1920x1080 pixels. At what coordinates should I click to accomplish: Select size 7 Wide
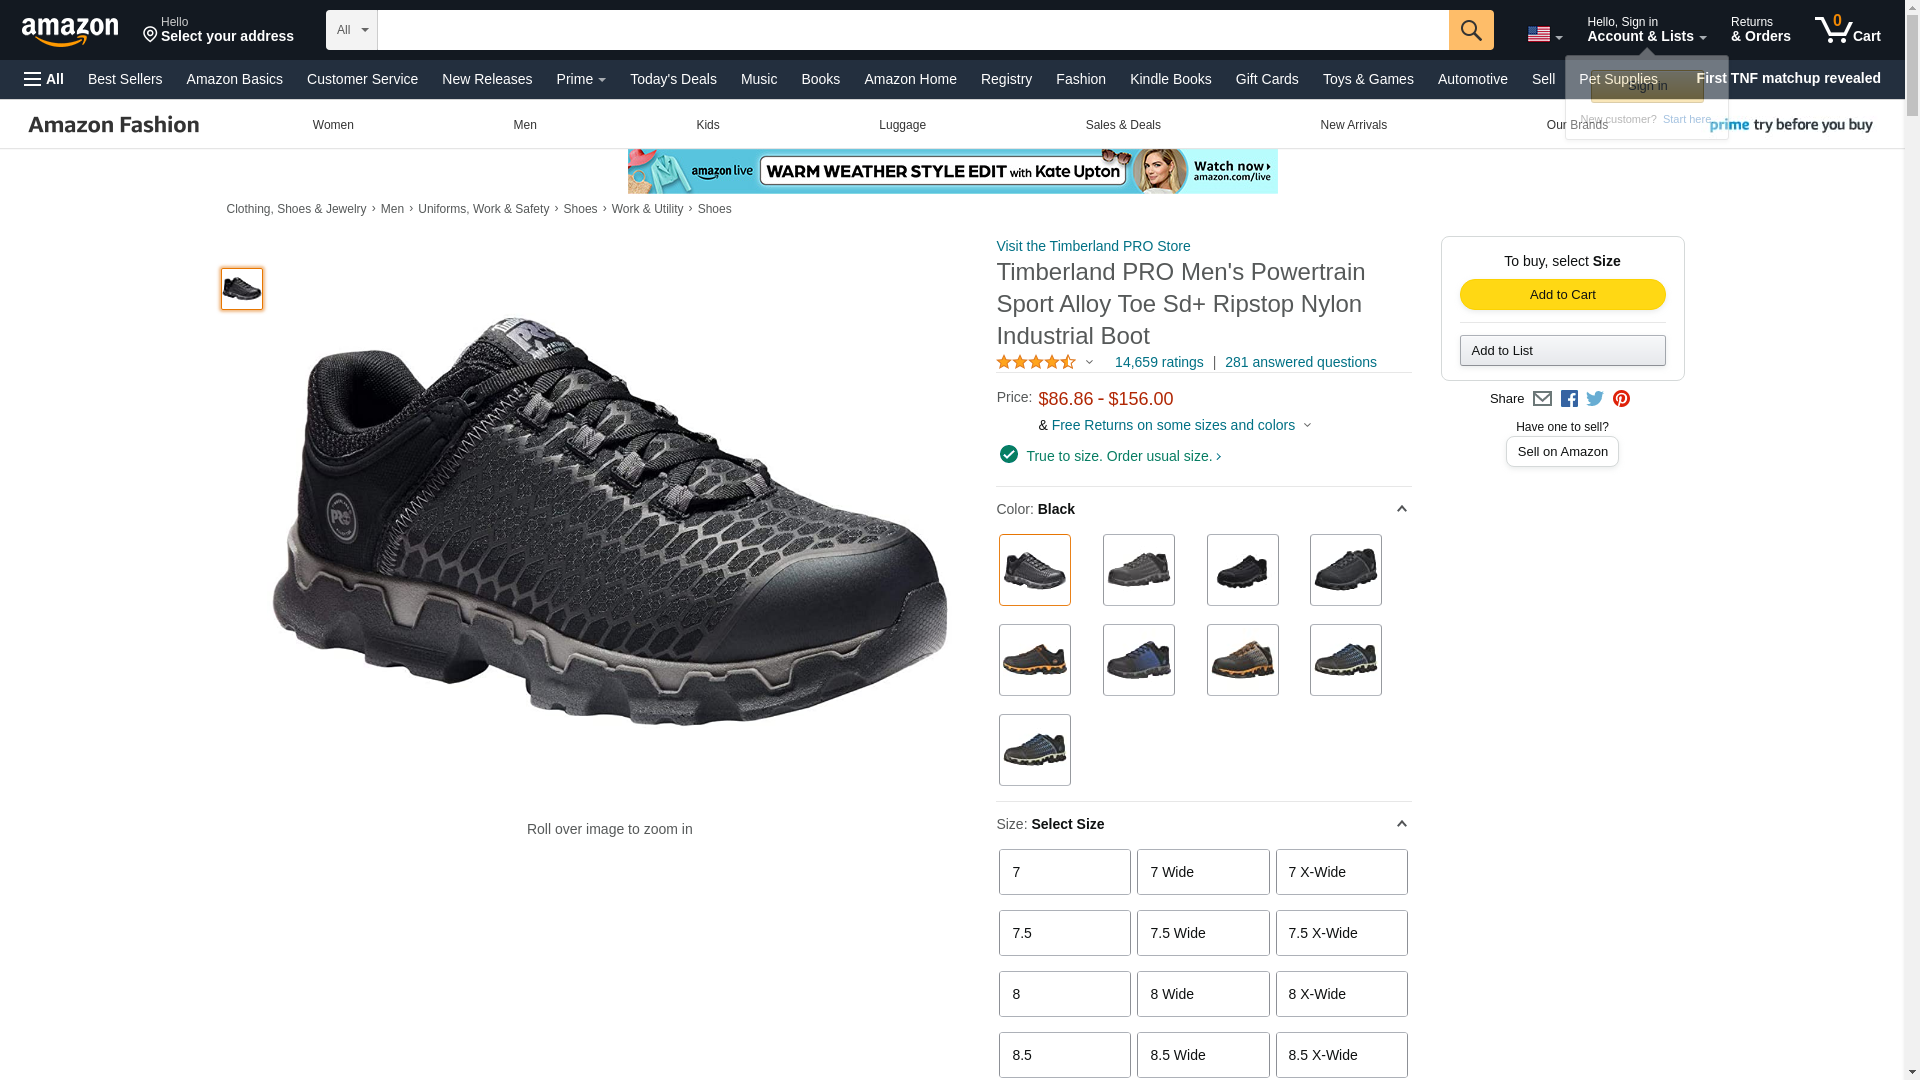[x=1202, y=872]
